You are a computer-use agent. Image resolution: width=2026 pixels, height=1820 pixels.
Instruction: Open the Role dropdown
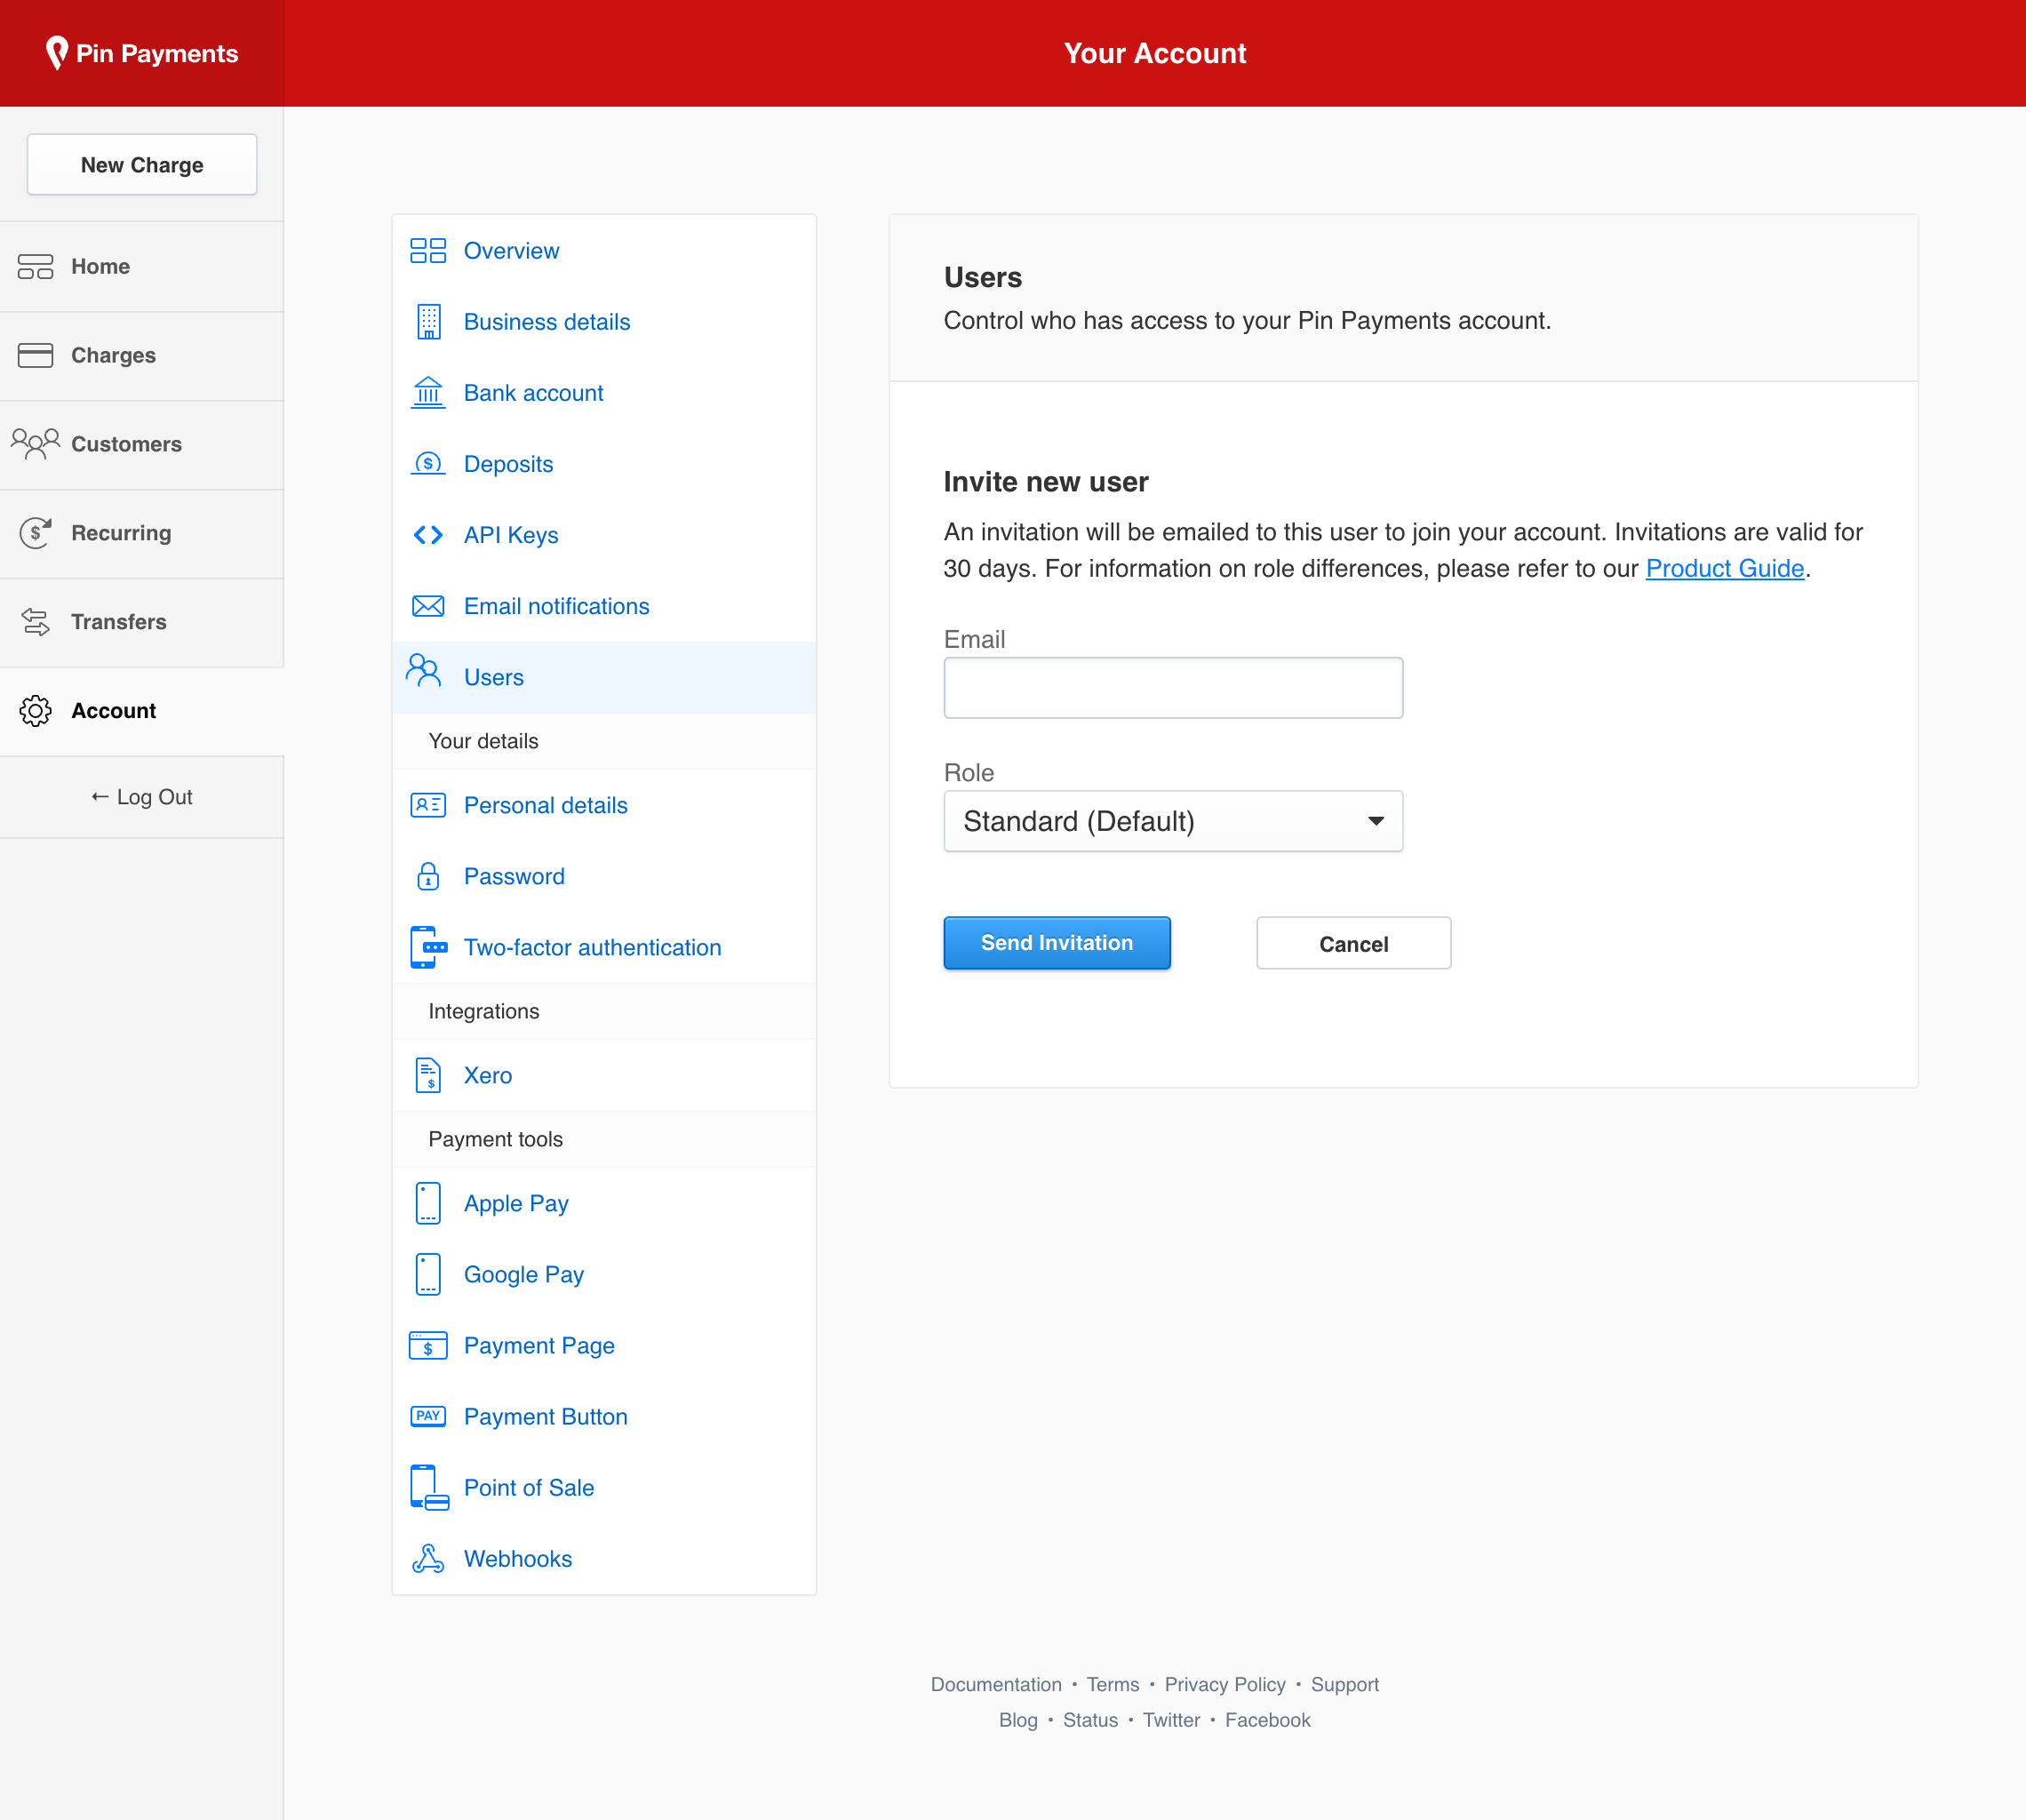[x=1173, y=821]
